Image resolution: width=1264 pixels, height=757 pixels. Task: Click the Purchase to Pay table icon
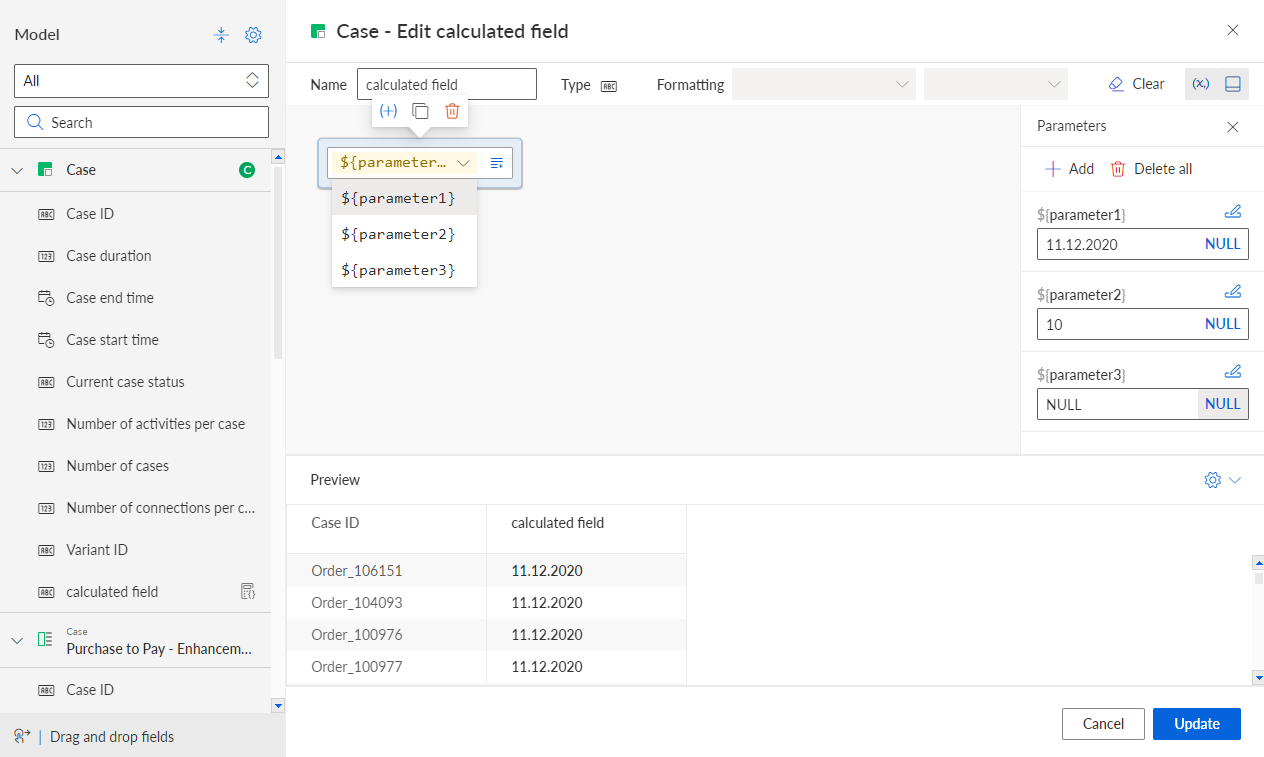pyautogui.click(x=45, y=640)
